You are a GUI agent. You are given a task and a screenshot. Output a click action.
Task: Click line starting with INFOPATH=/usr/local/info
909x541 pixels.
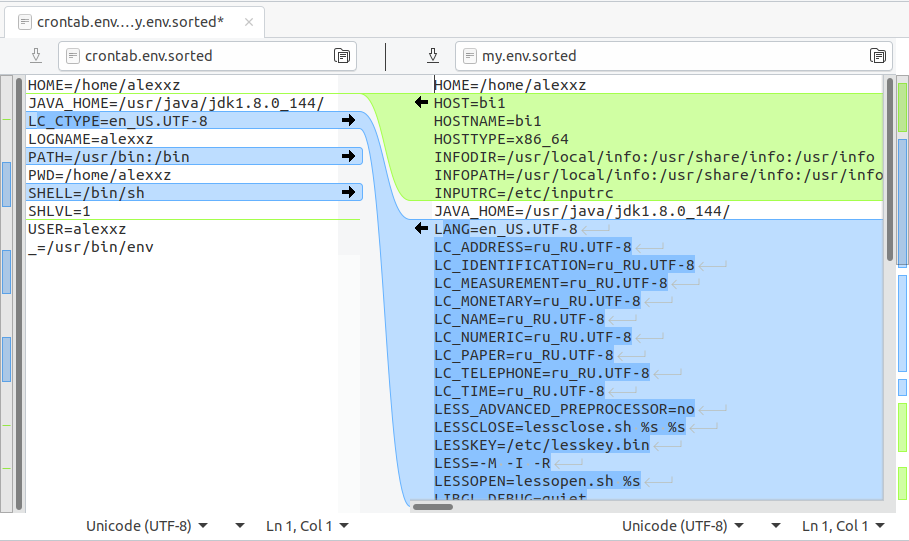coord(658,175)
